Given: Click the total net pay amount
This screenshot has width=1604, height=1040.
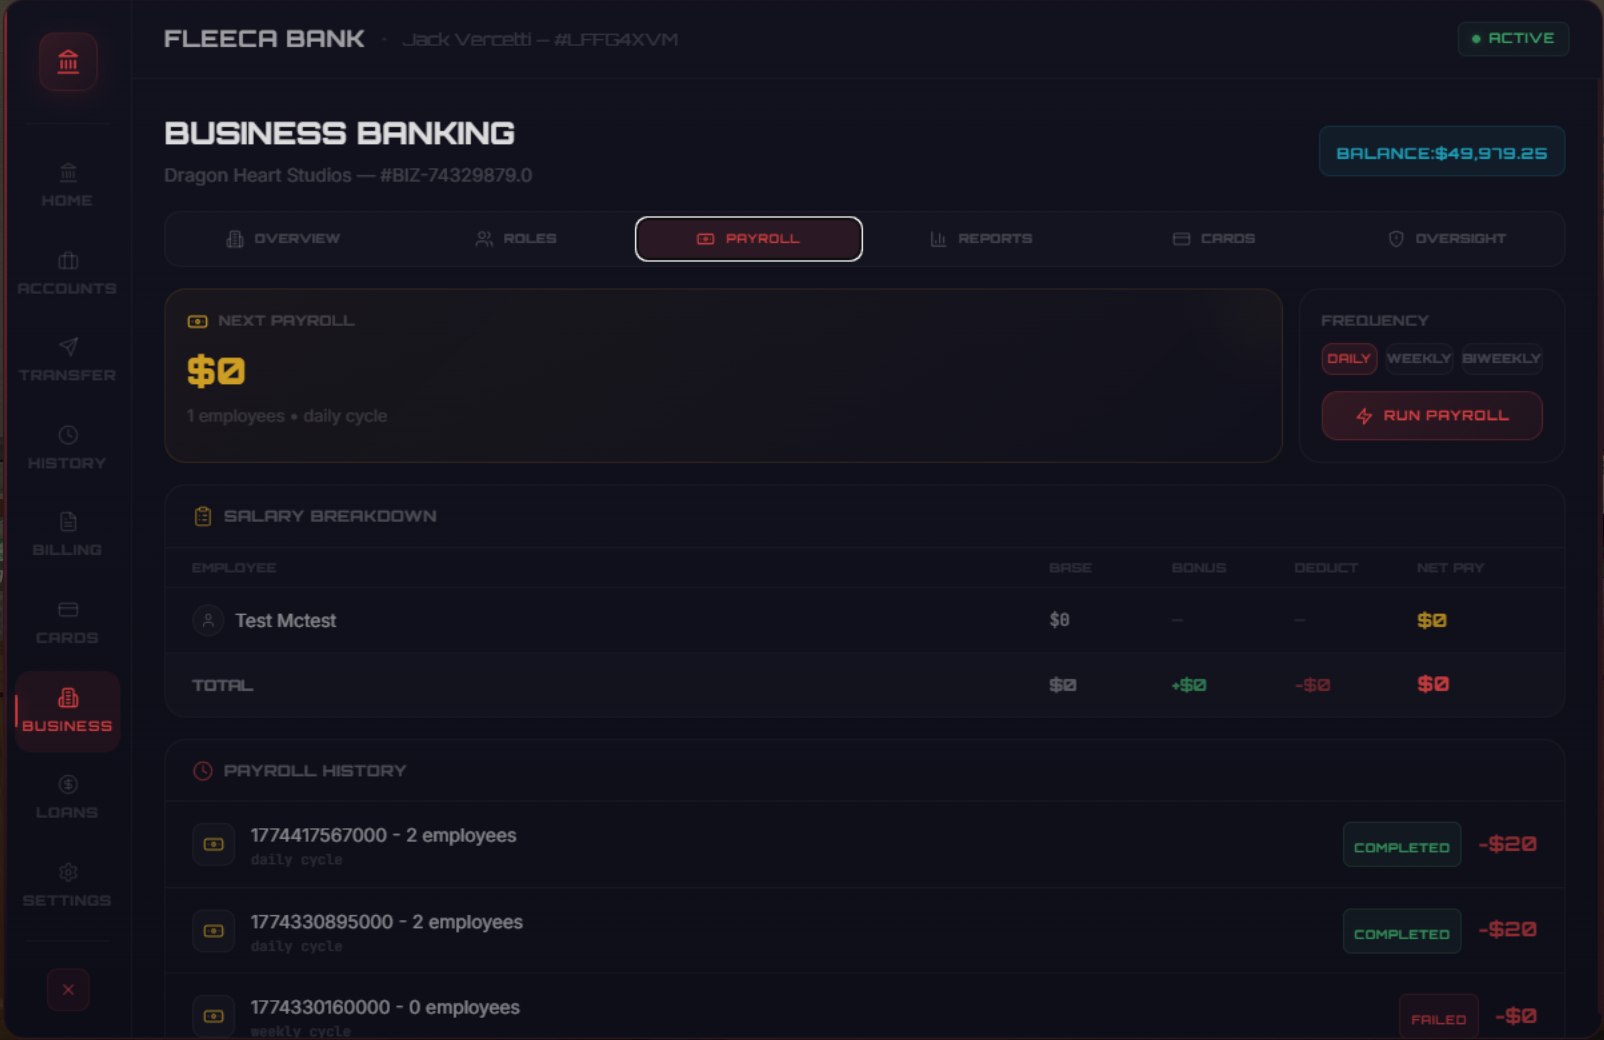Looking at the screenshot, I should coord(1433,685).
